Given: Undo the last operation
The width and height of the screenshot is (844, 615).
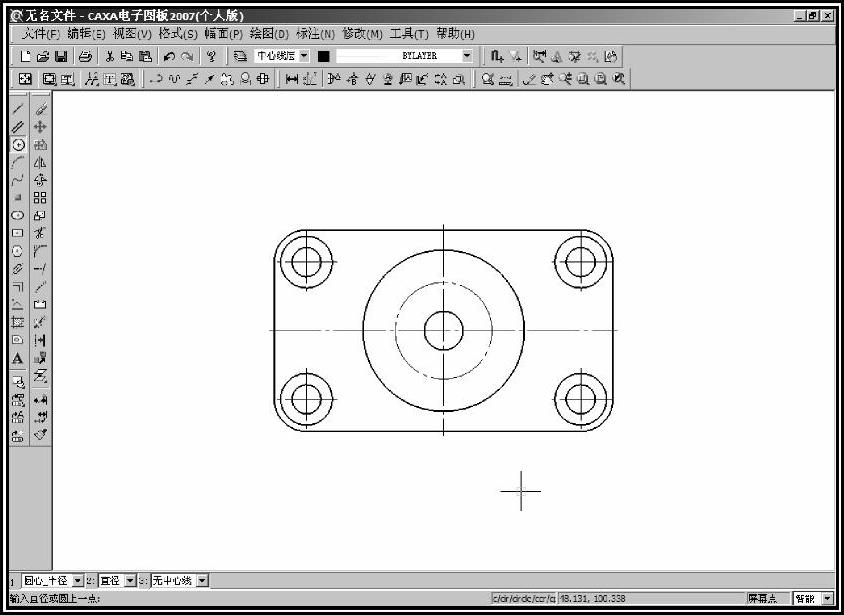Looking at the screenshot, I should tap(169, 56).
